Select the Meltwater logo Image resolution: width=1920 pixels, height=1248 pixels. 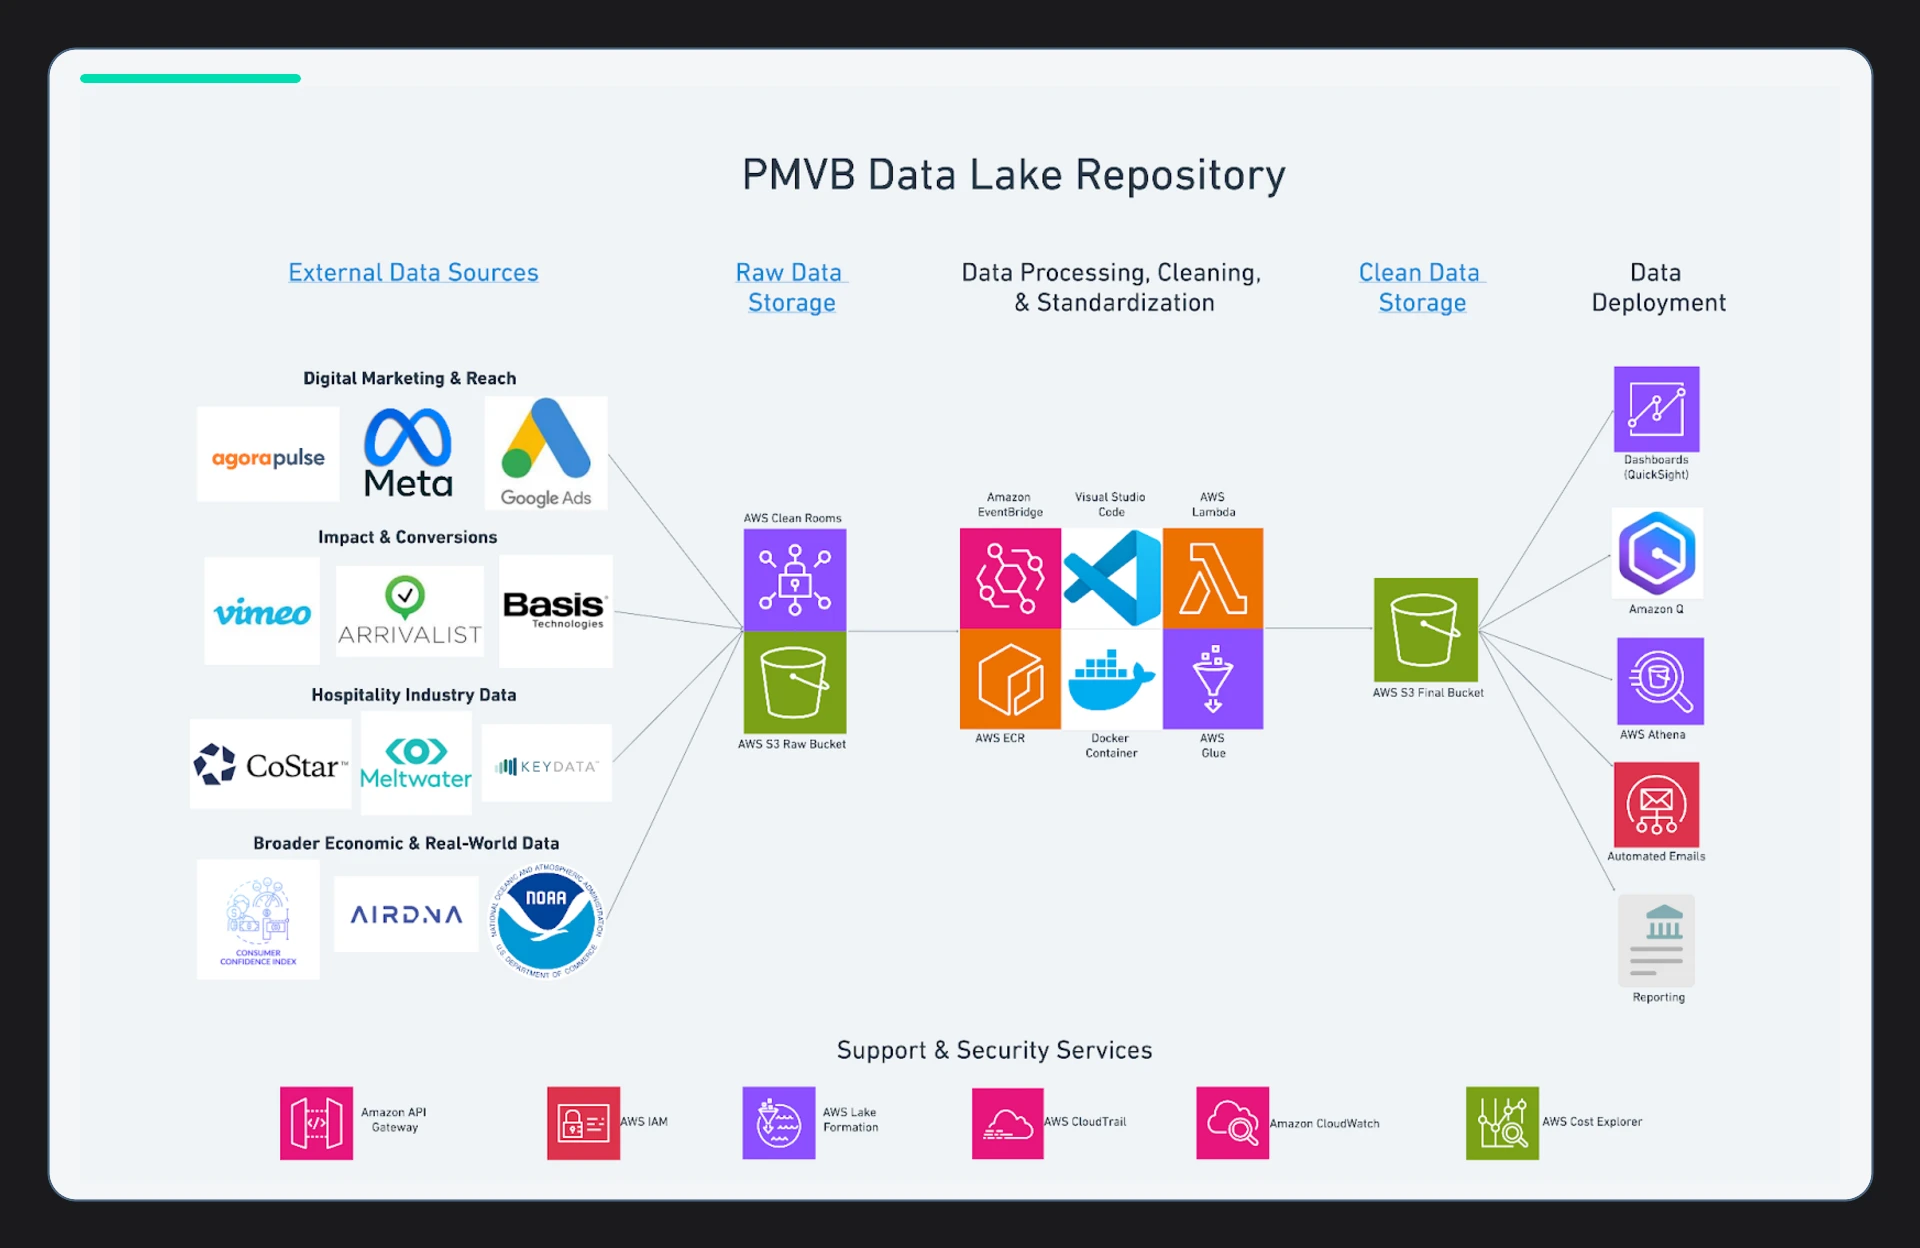(416, 764)
